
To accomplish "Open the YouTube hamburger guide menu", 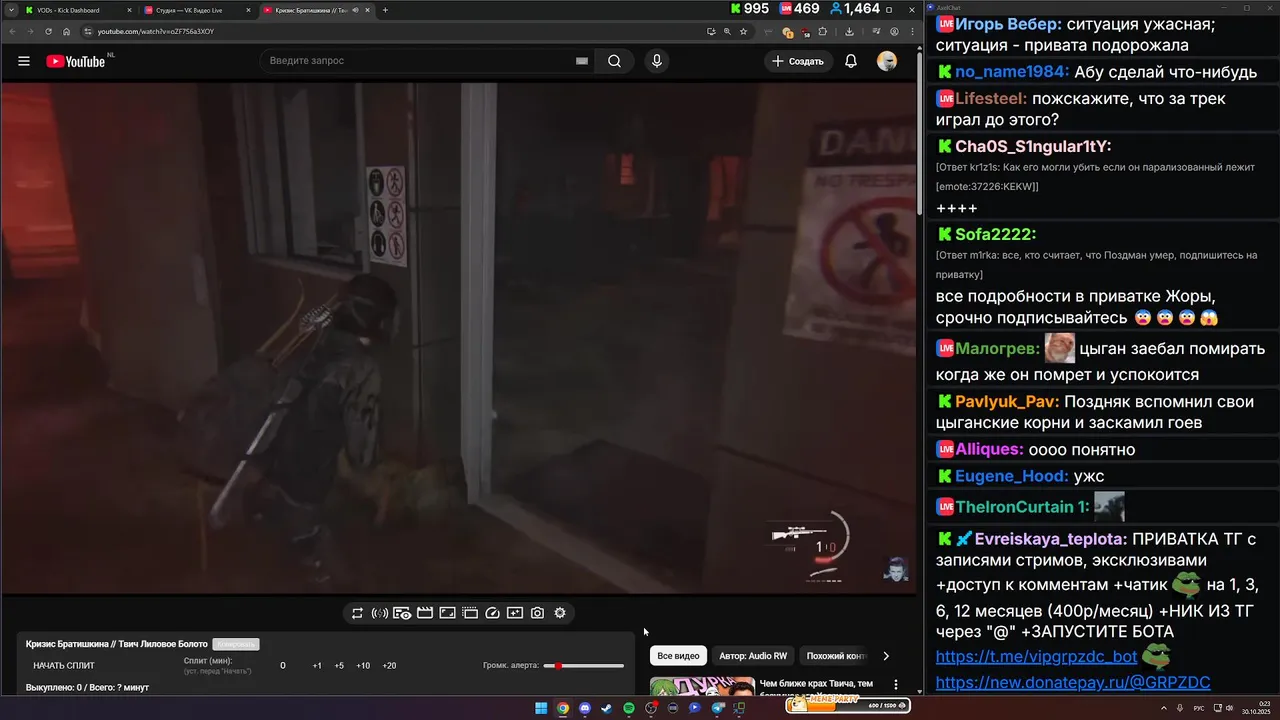I will pyautogui.click(x=24, y=61).
